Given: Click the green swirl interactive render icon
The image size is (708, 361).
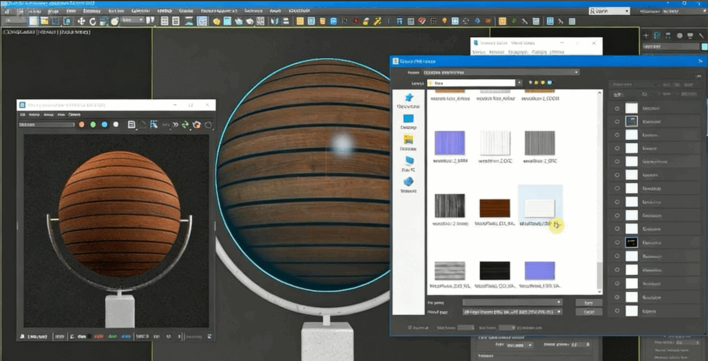Looking at the screenshot, I should click(186, 125).
